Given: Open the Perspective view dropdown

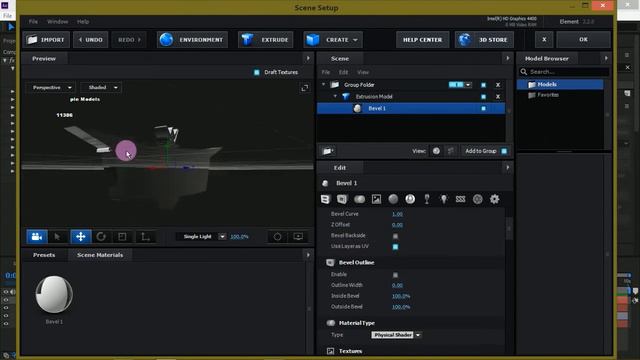Looking at the screenshot, I should pos(51,87).
